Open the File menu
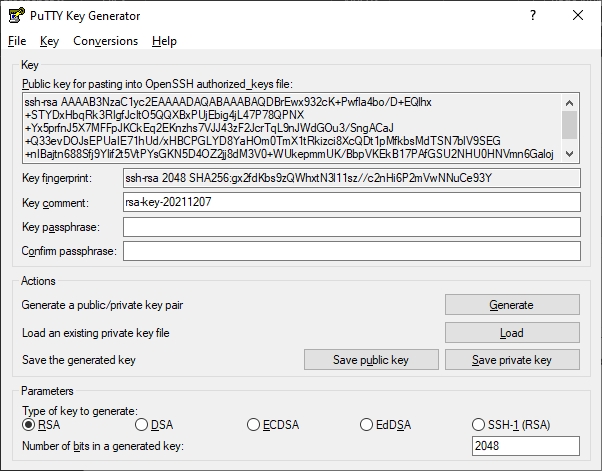 pos(16,41)
